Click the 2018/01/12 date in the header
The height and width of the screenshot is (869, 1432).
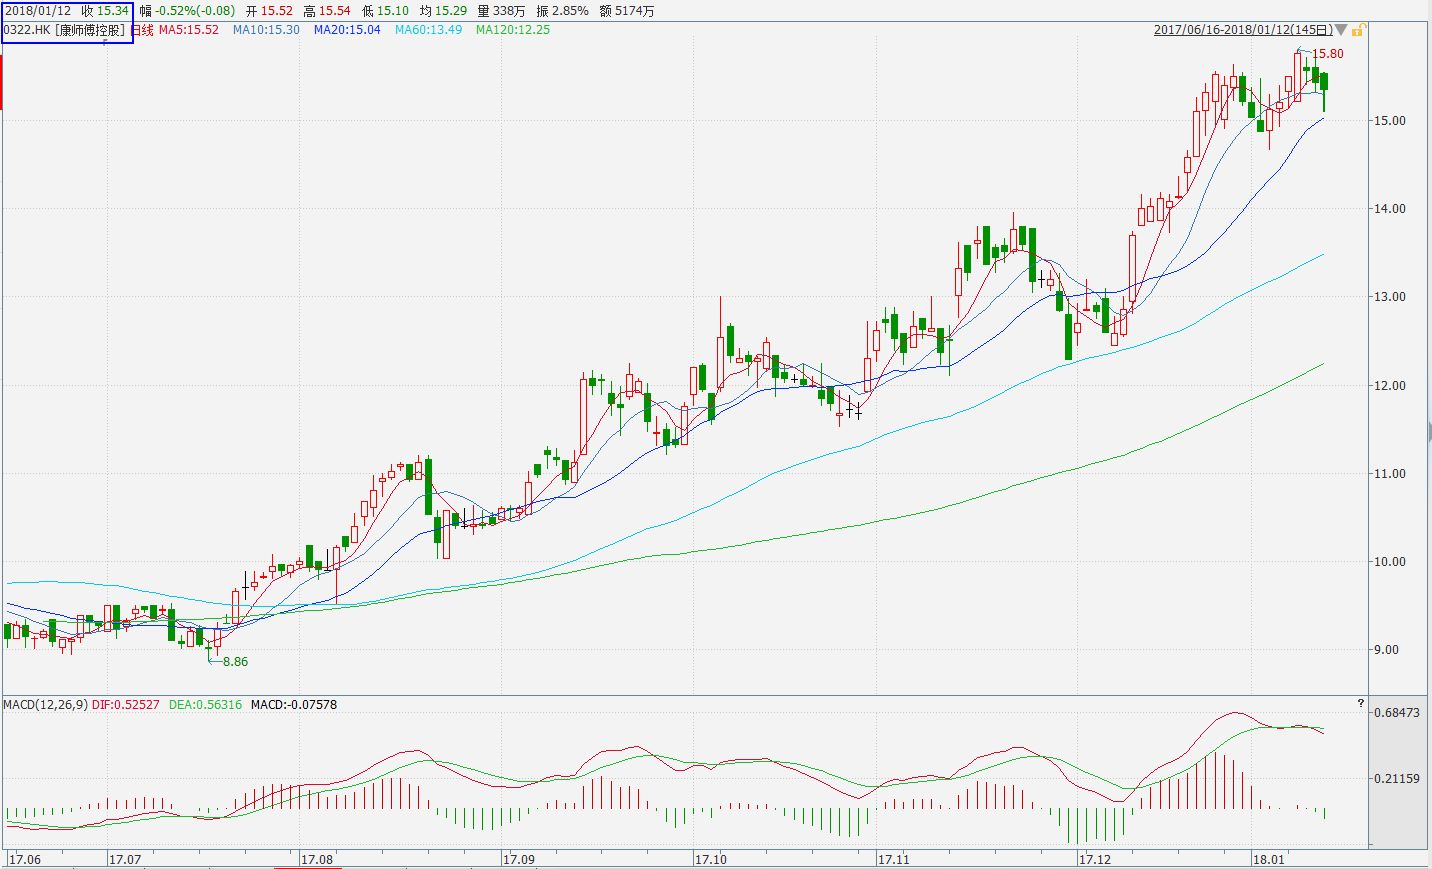tap(38, 11)
